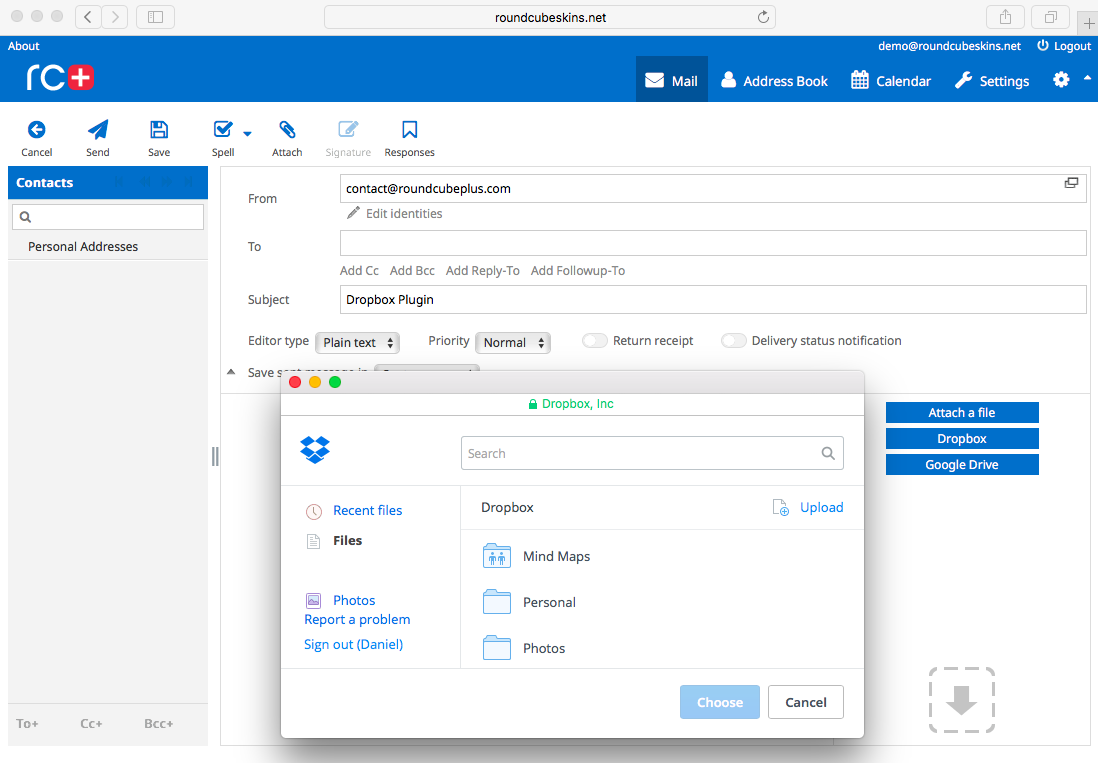Click the pop-out window icon in From field
Image resolution: width=1098 pixels, height=763 pixels.
(x=1071, y=183)
